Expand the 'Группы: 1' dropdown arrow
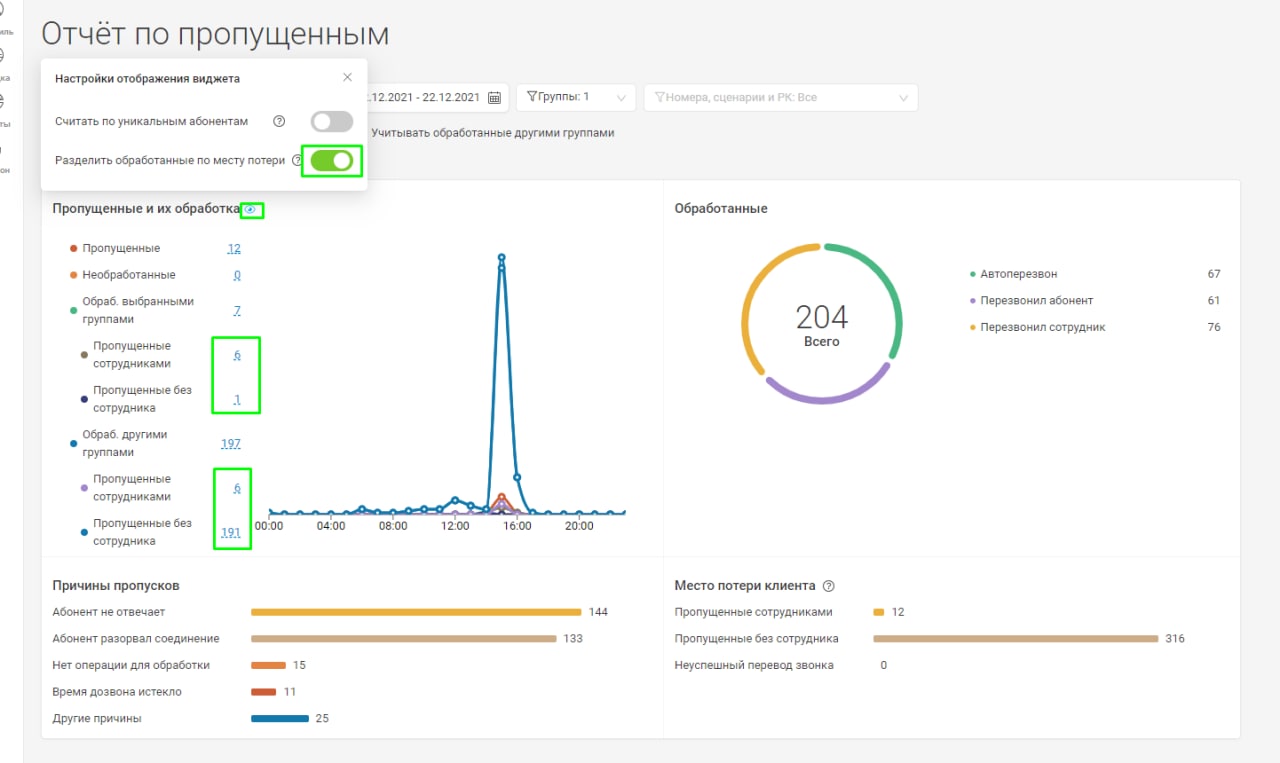 click(621, 98)
